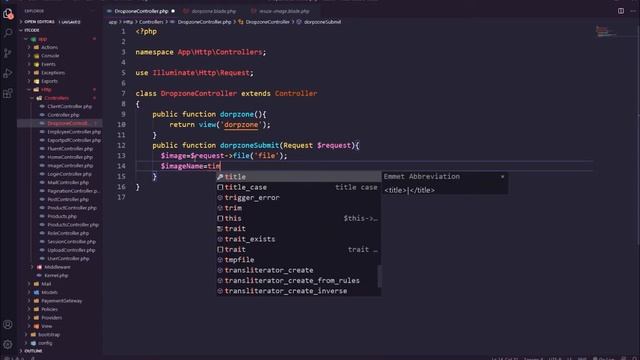The image size is (640, 360).
Task: Open the PaymentGateway folder
Action: click(62, 301)
